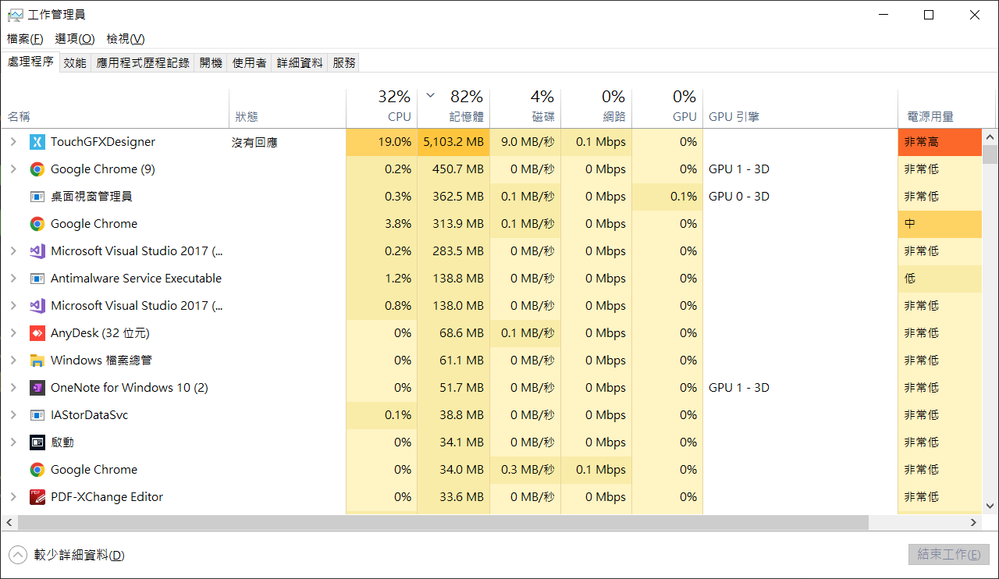Expand the AnyDesk (32 位元) row

pos(13,333)
